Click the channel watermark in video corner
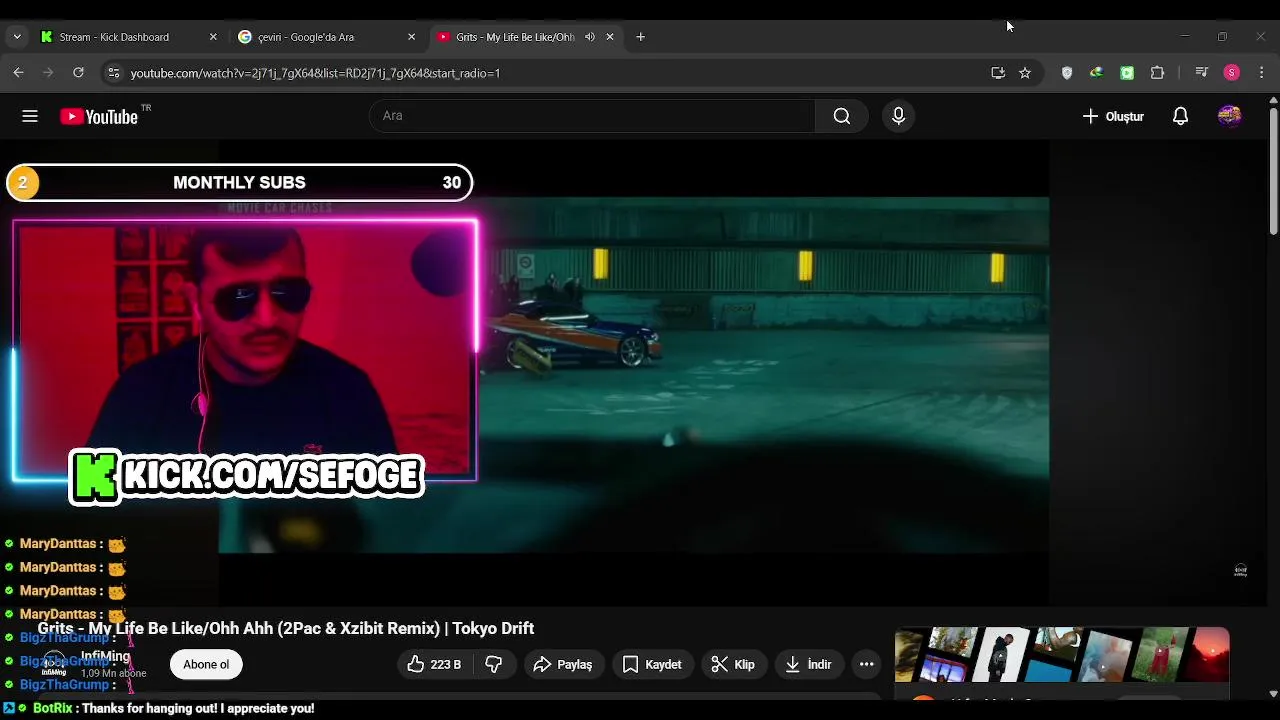This screenshot has height=720, width=1280. [x=1240, y=570]
